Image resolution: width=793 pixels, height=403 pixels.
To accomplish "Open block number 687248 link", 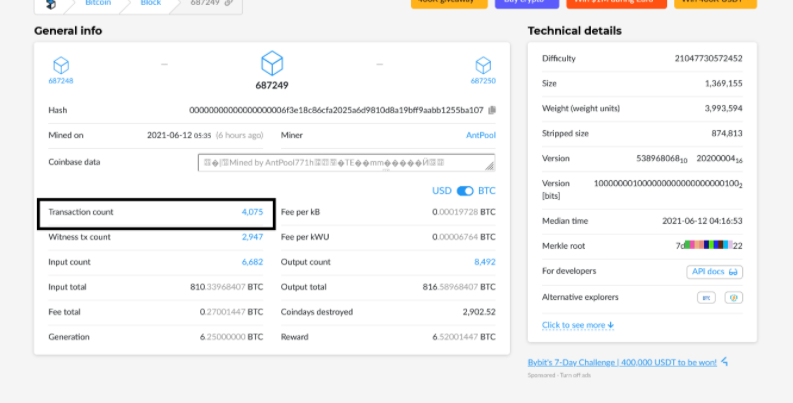I will [x=61, y=80].
